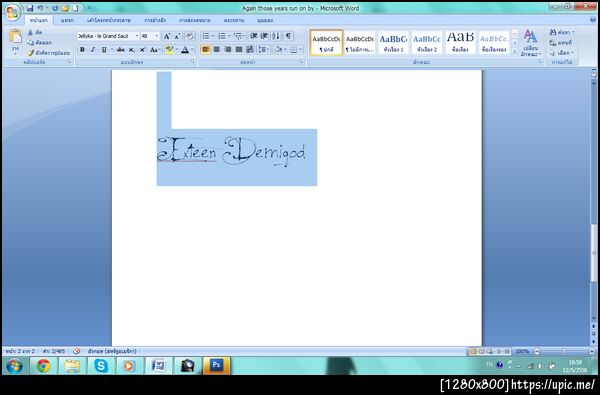Clear formatting with the eraser icon

[190, 36]
